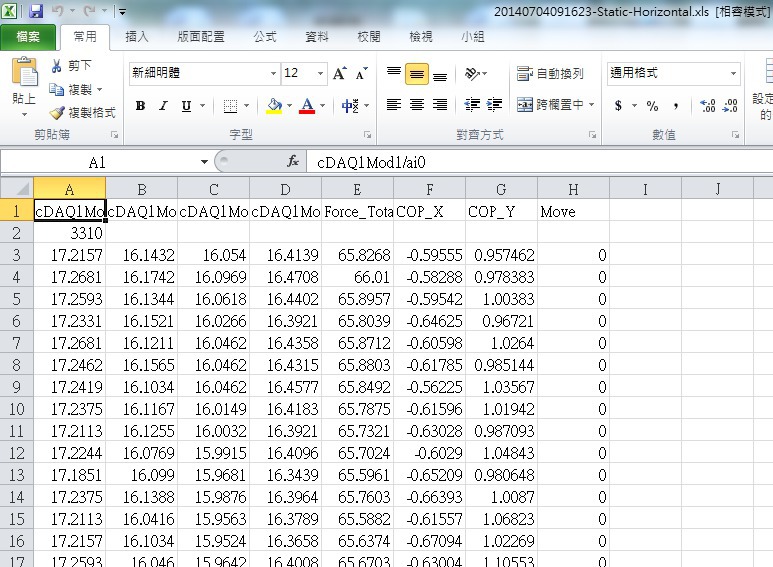Click the green 檔案 file button
This screenshot has height=567, width=773.
pyautogui.click(x=28, y=37)
